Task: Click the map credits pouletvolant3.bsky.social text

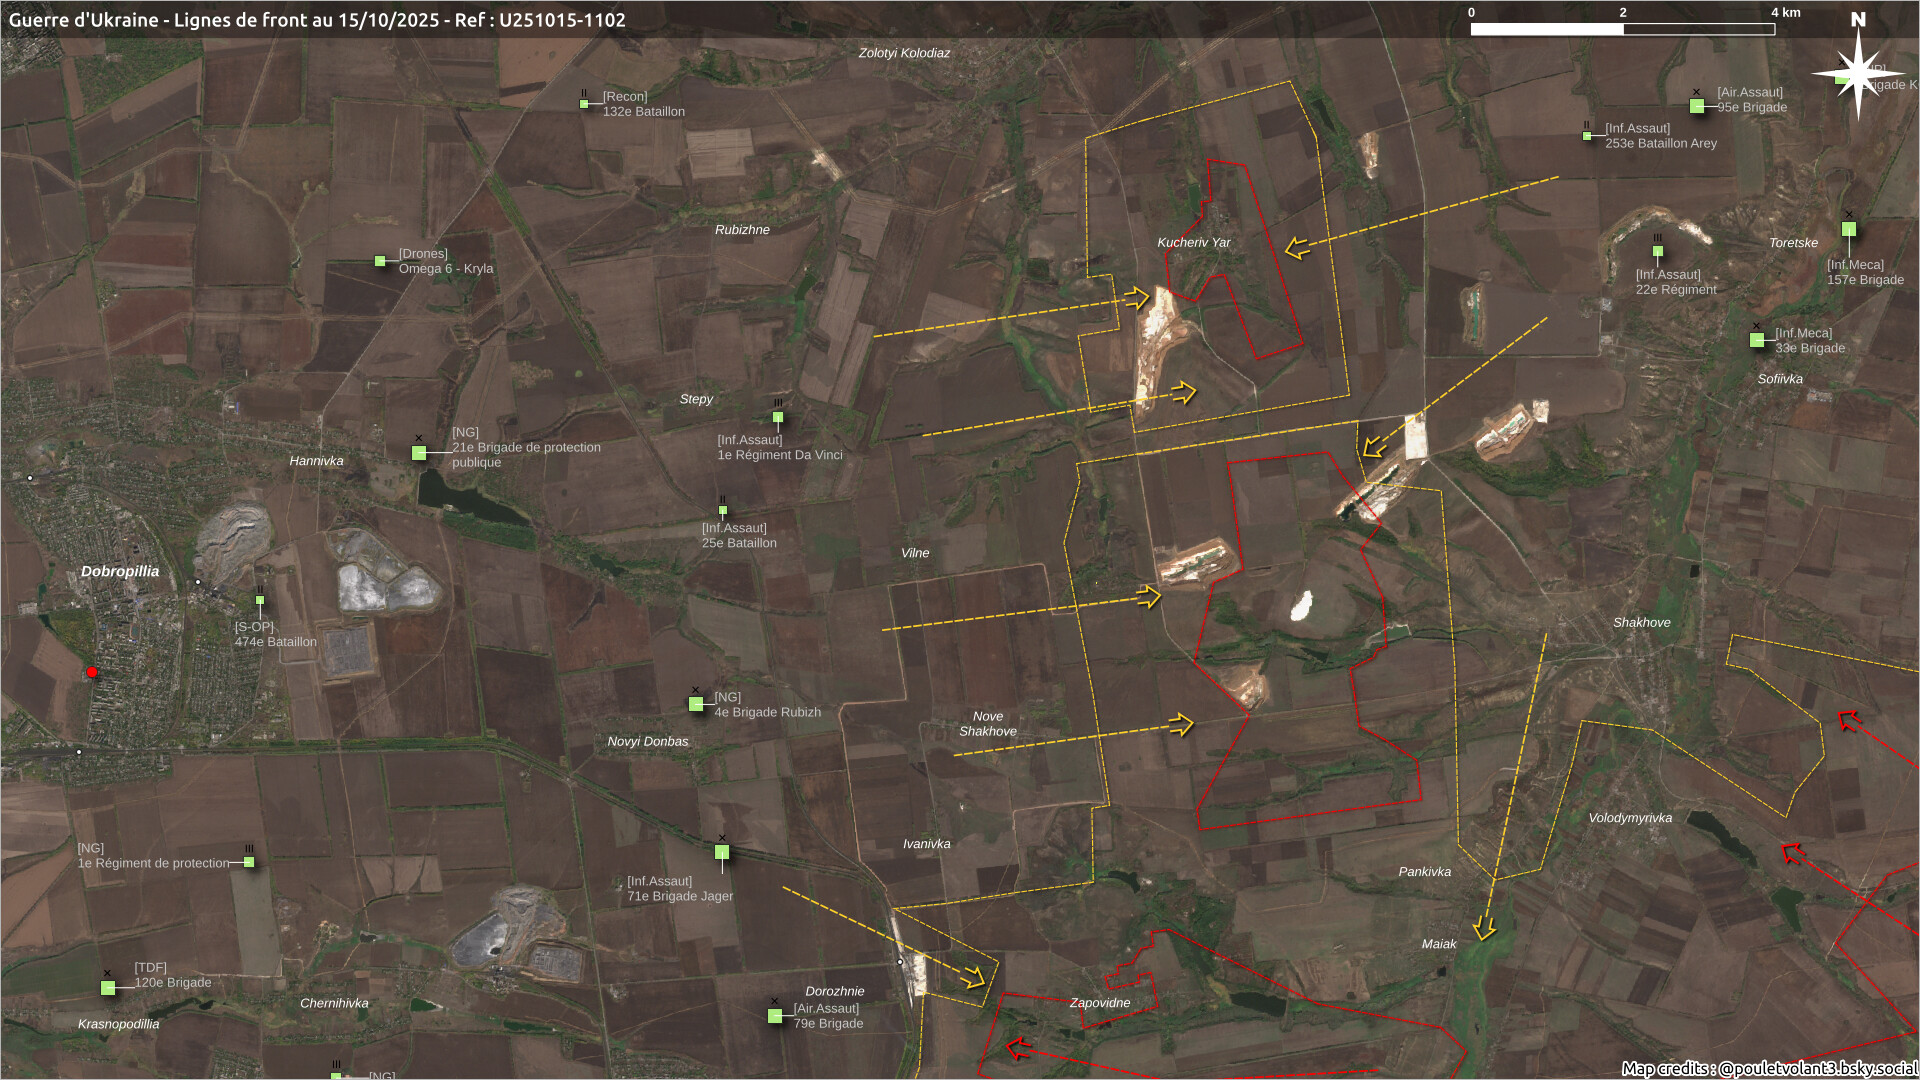Action: [1768, 1068]
